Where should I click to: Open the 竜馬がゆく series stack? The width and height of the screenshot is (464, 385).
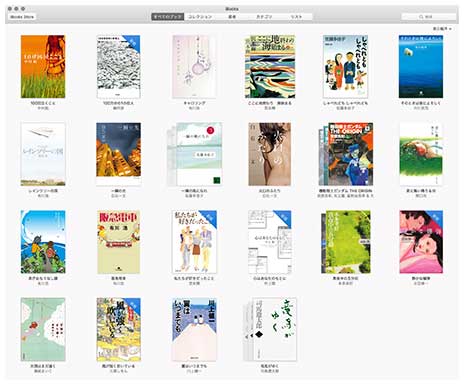(270, 329)
